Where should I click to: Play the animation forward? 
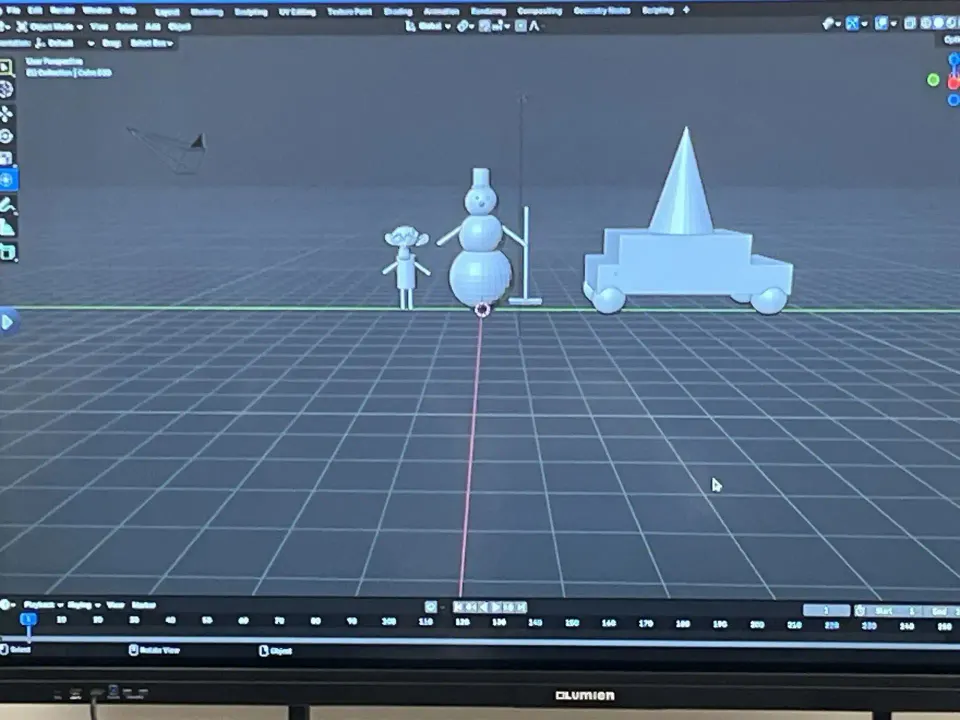coord(495,607)
